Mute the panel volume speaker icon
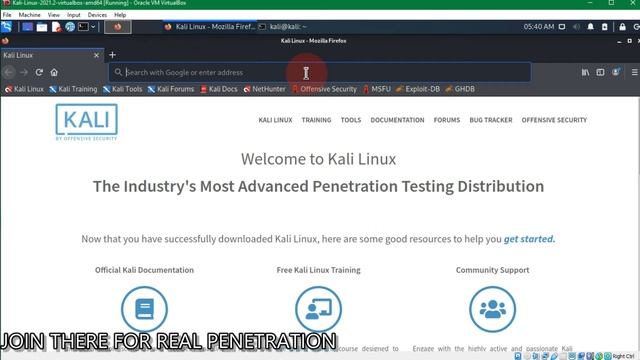The width and height of the screenshot is (640, 360). coord(576,27)
